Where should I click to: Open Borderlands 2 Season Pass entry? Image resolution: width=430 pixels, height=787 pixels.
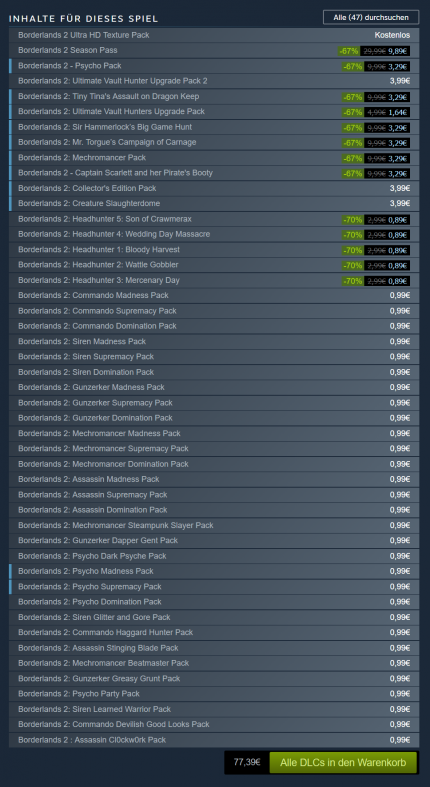(214, 51)
